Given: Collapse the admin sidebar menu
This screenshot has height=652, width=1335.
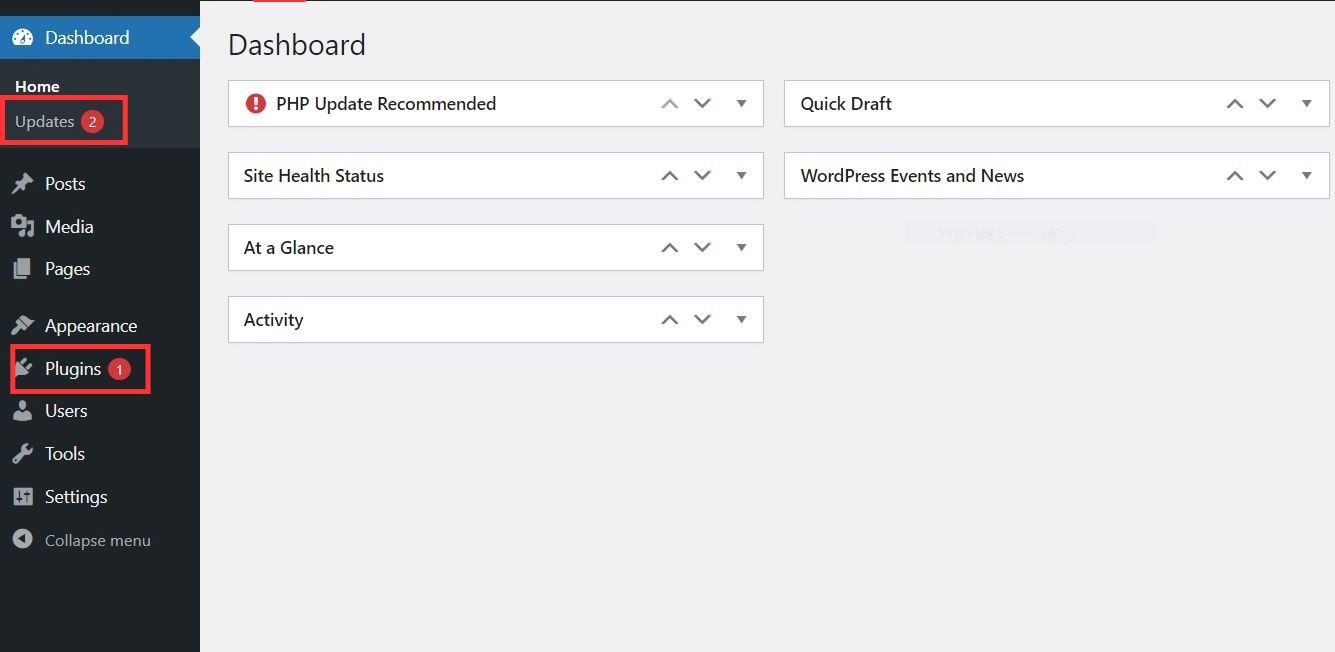Looking at the screenshot, I should point(97,540).
